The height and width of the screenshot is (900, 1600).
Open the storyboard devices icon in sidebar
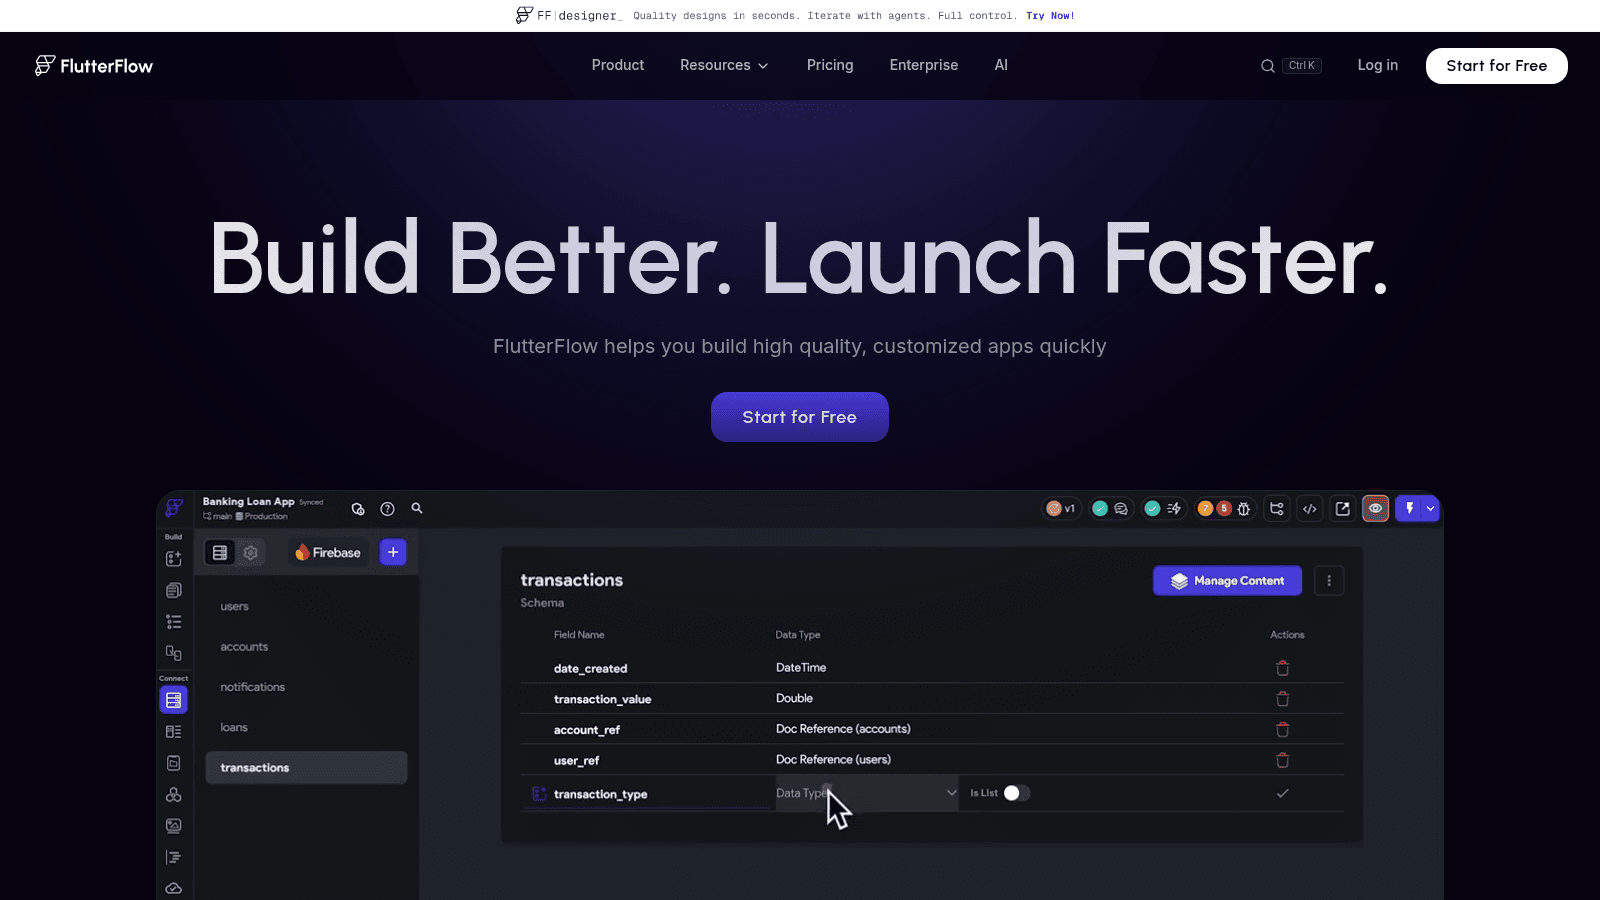click(x=174, y=653)
